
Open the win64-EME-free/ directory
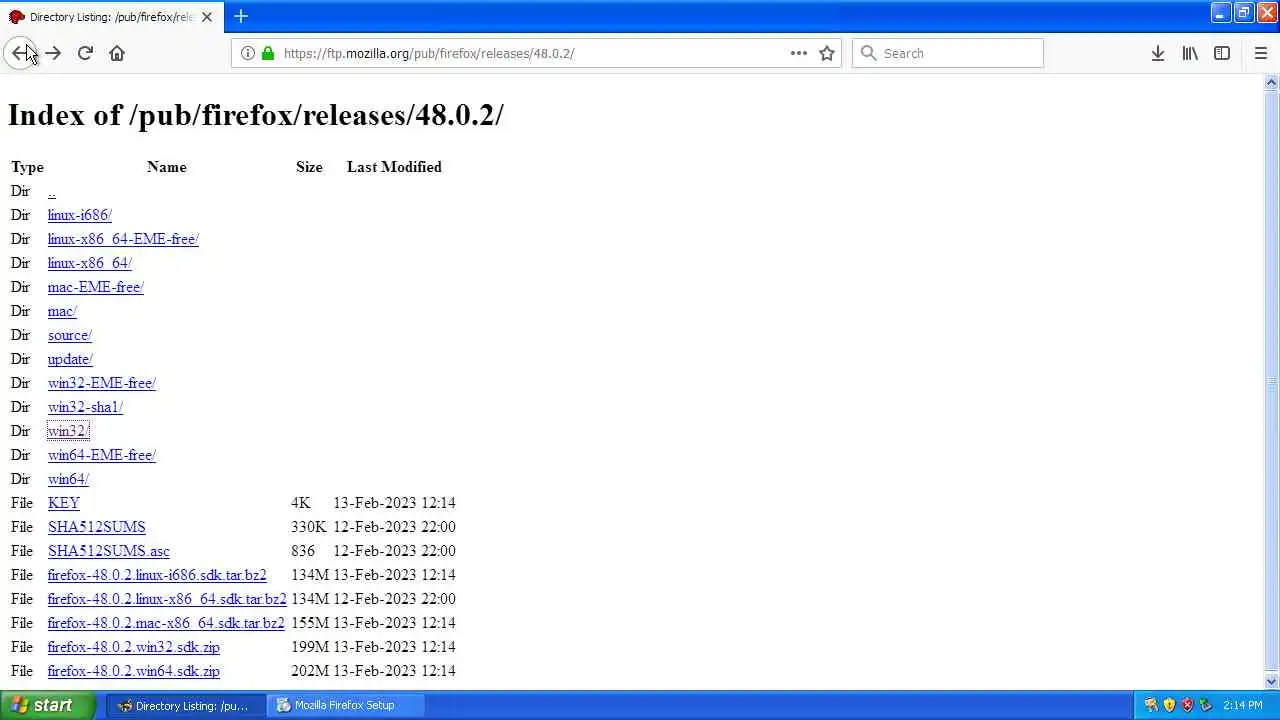(101, 455)
